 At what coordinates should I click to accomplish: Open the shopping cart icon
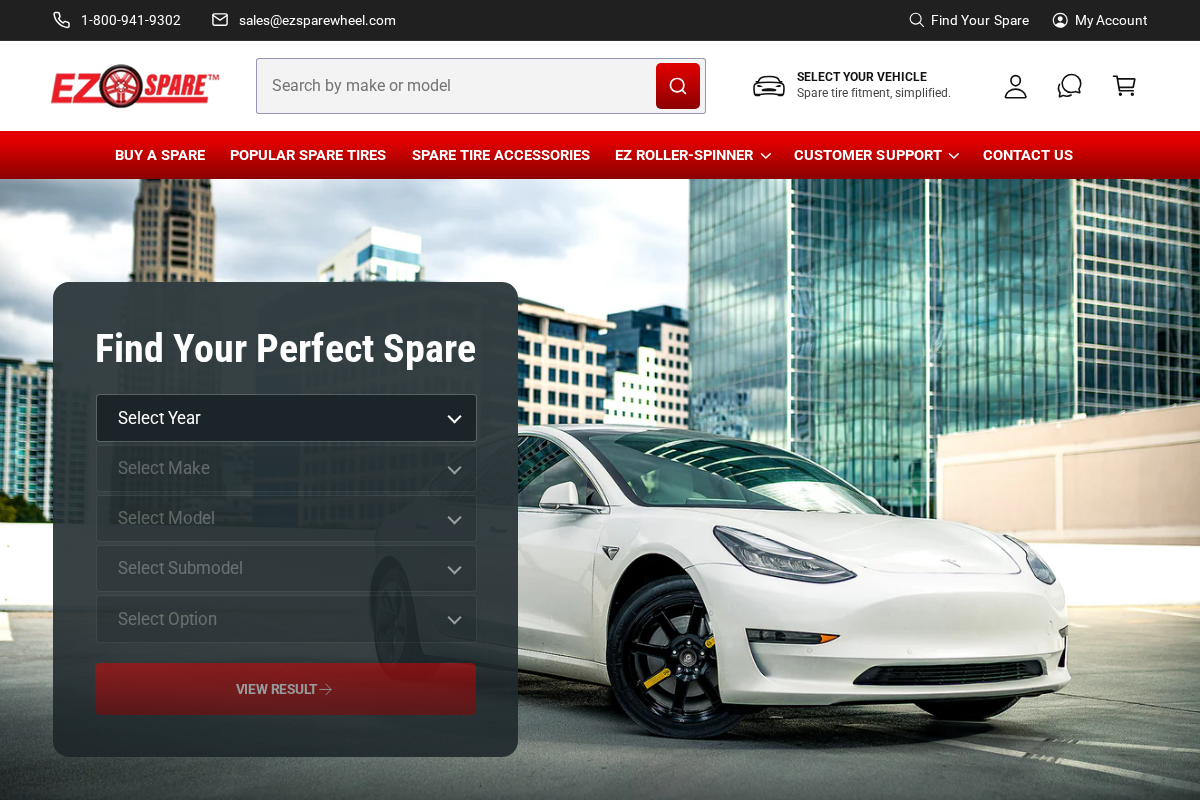[x=1124, y=86]
